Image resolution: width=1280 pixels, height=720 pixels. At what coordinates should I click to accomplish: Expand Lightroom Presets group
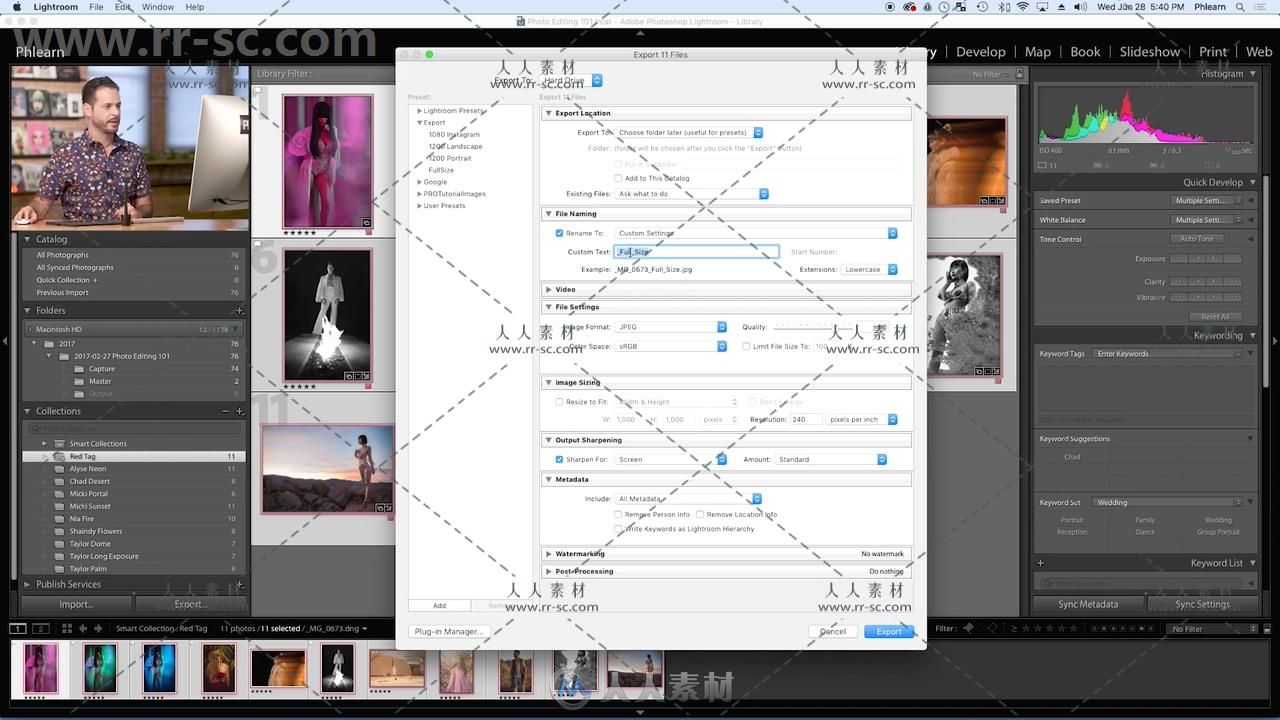(x=420, y=110)
